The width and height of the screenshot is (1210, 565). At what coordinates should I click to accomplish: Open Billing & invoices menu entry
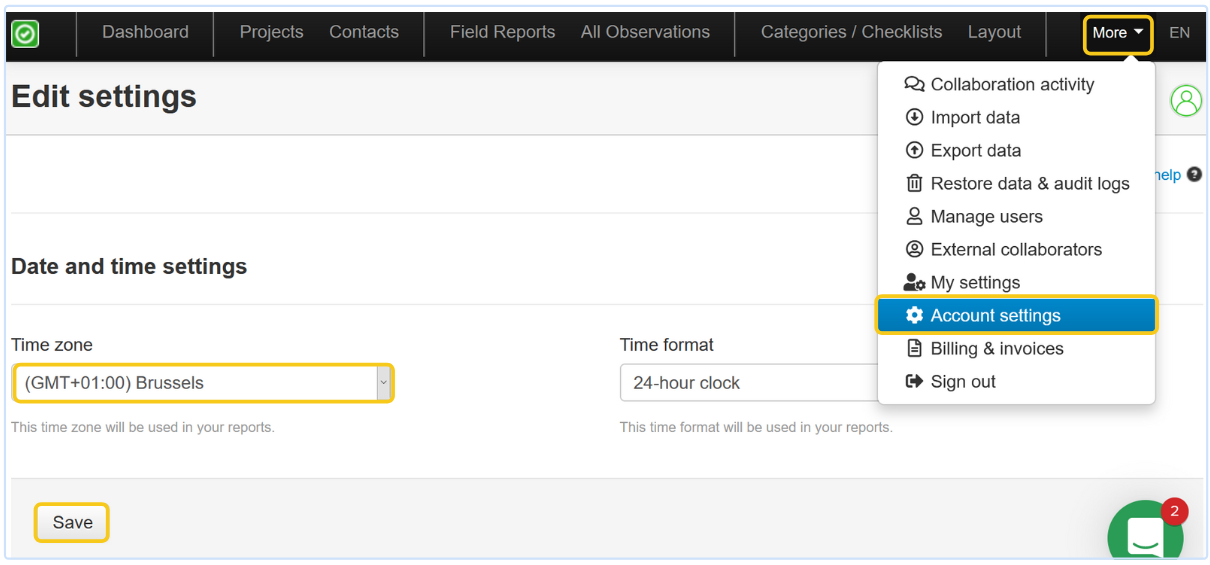pyautogui.click(x=996, y=348)
